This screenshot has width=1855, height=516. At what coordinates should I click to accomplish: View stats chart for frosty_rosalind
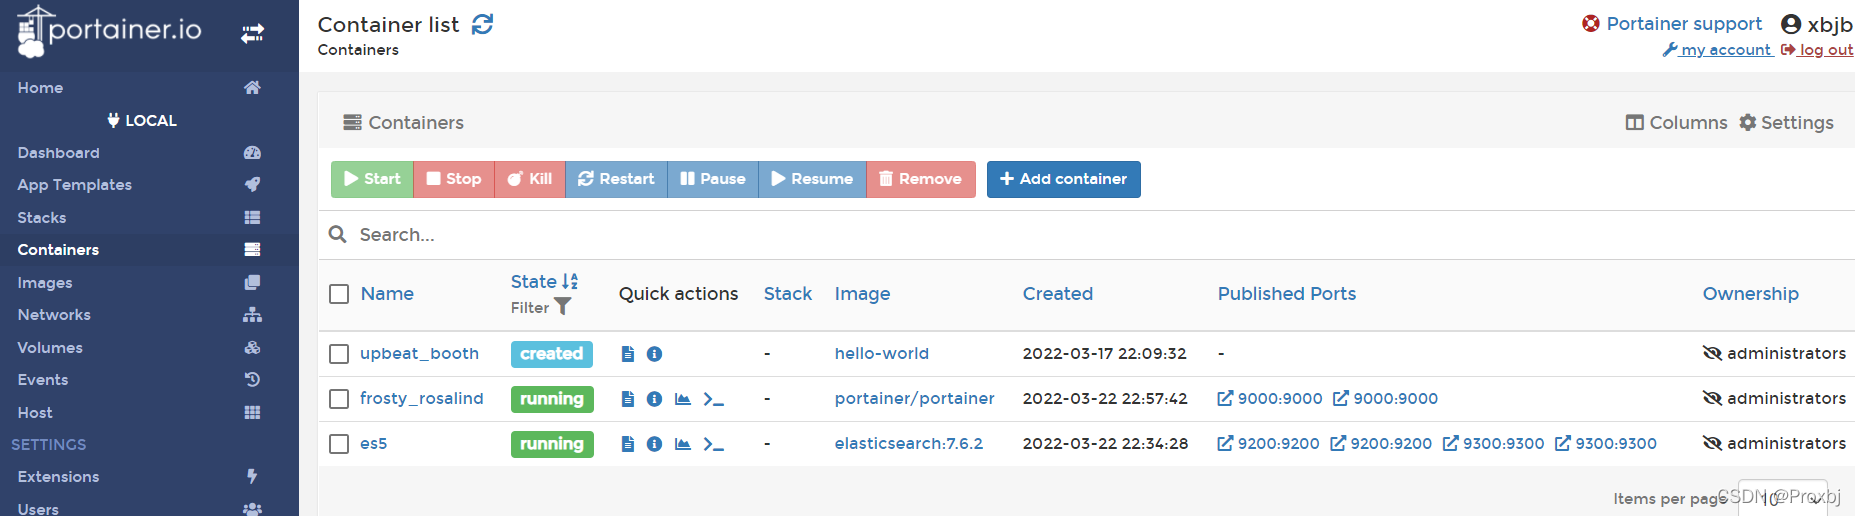[x=683, y=399]
